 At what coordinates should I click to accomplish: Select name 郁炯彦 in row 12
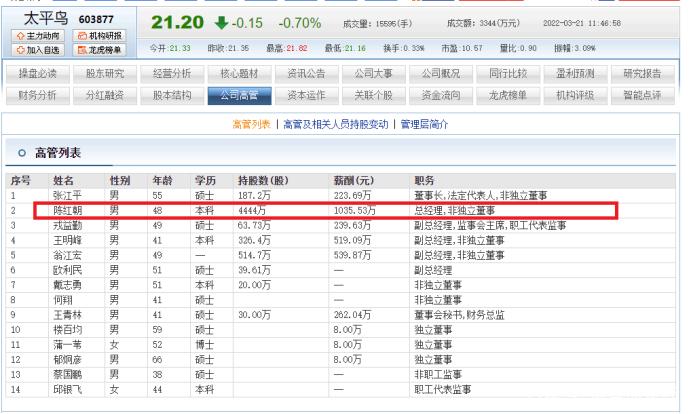click(x=67, y=360)
